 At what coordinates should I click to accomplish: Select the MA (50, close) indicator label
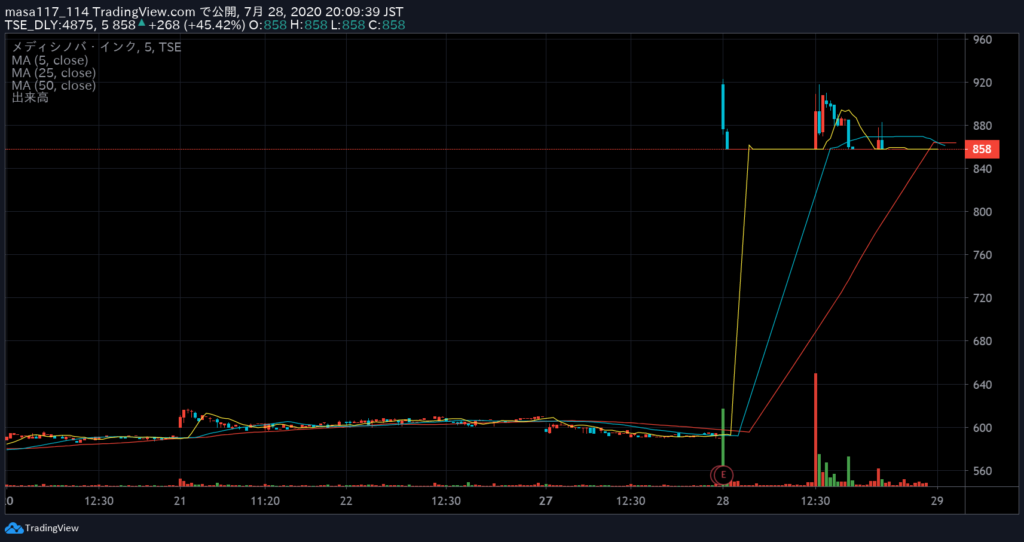pyautogui.click(x=54, y=85)
